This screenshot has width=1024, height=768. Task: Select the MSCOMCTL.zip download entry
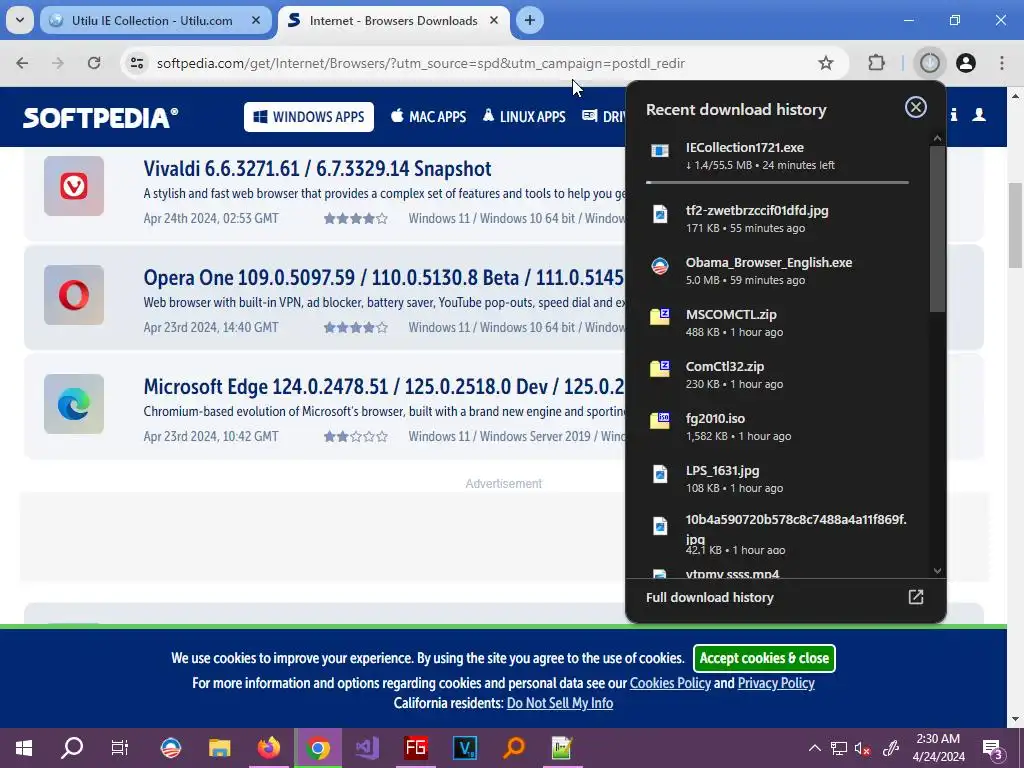[x=777, y=323]
